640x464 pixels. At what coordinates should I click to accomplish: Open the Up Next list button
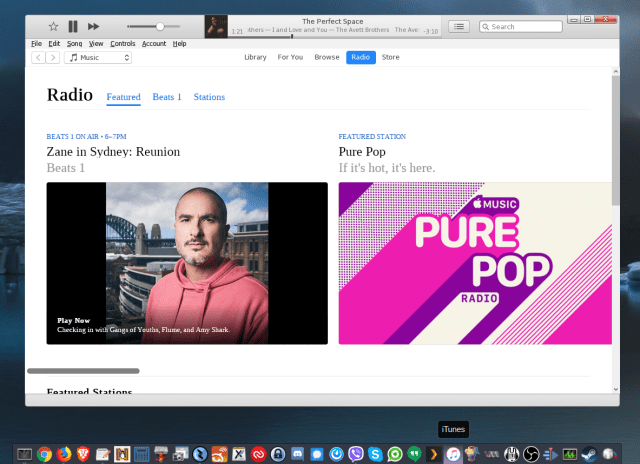tap(459, 27)
